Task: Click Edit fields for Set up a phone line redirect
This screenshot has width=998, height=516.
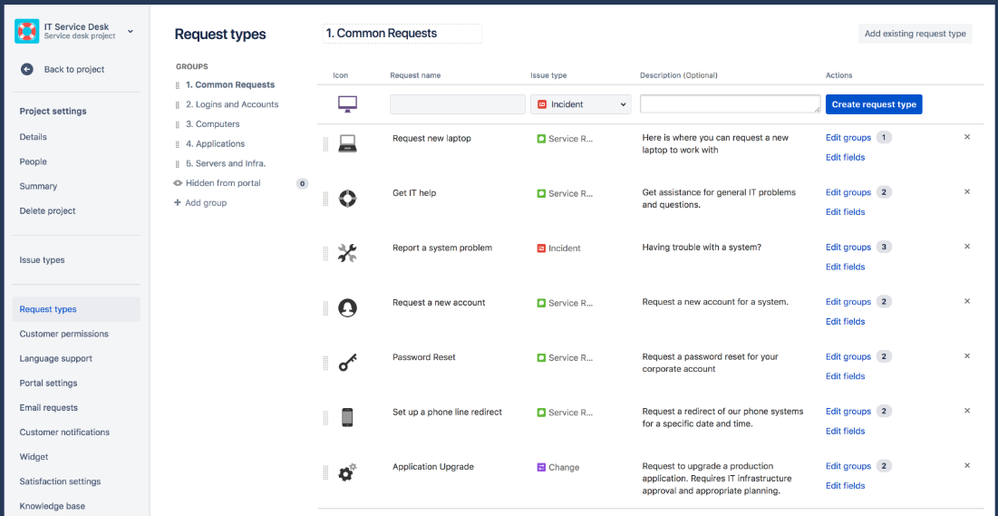Action: [845, 431]
